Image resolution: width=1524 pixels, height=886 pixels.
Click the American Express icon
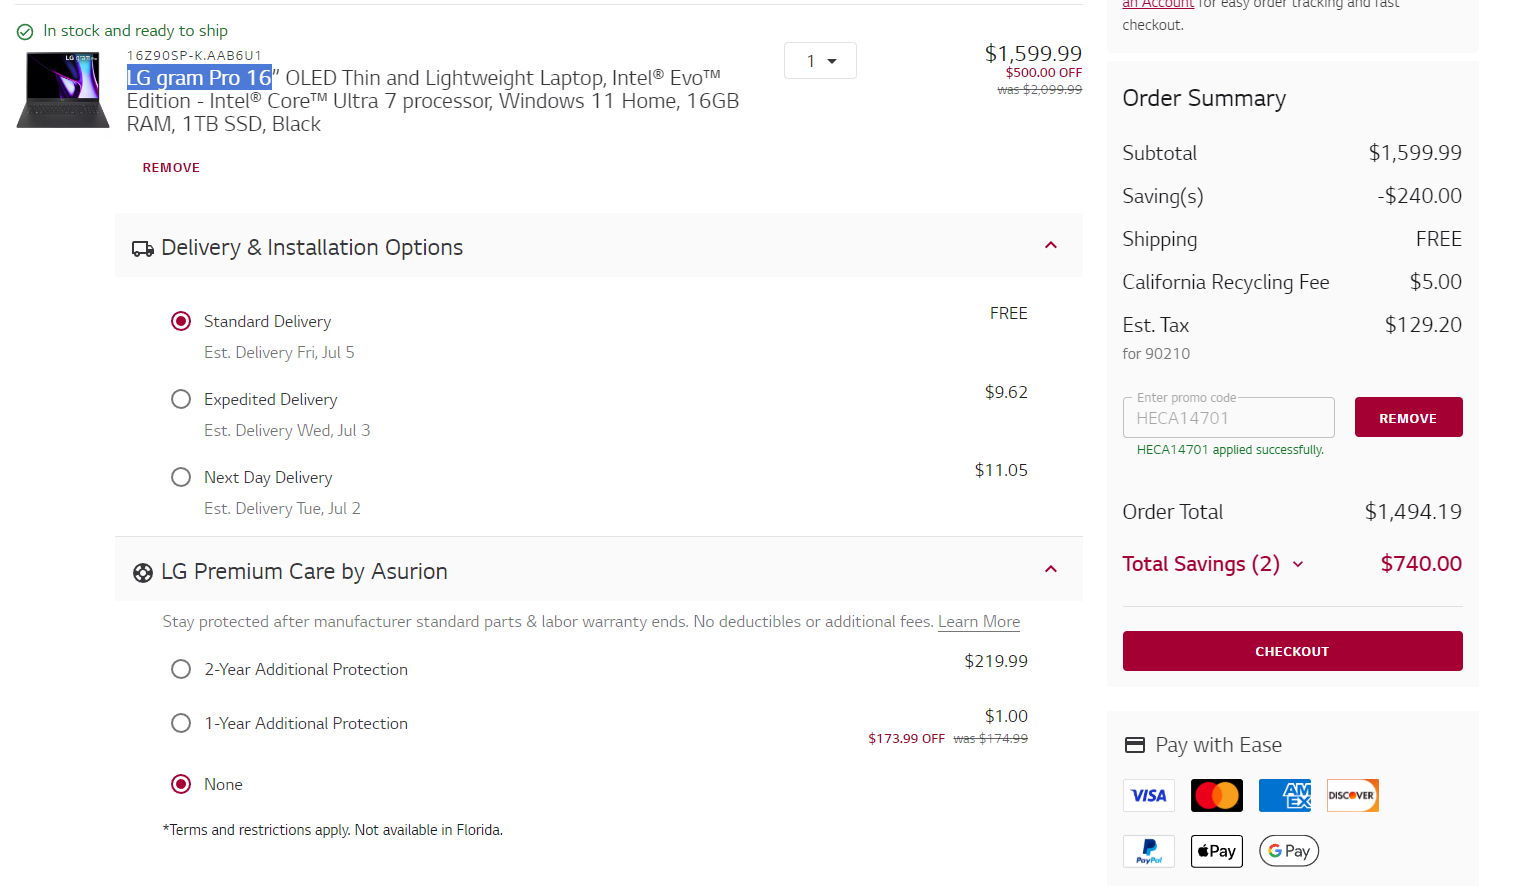point(1284,796)
